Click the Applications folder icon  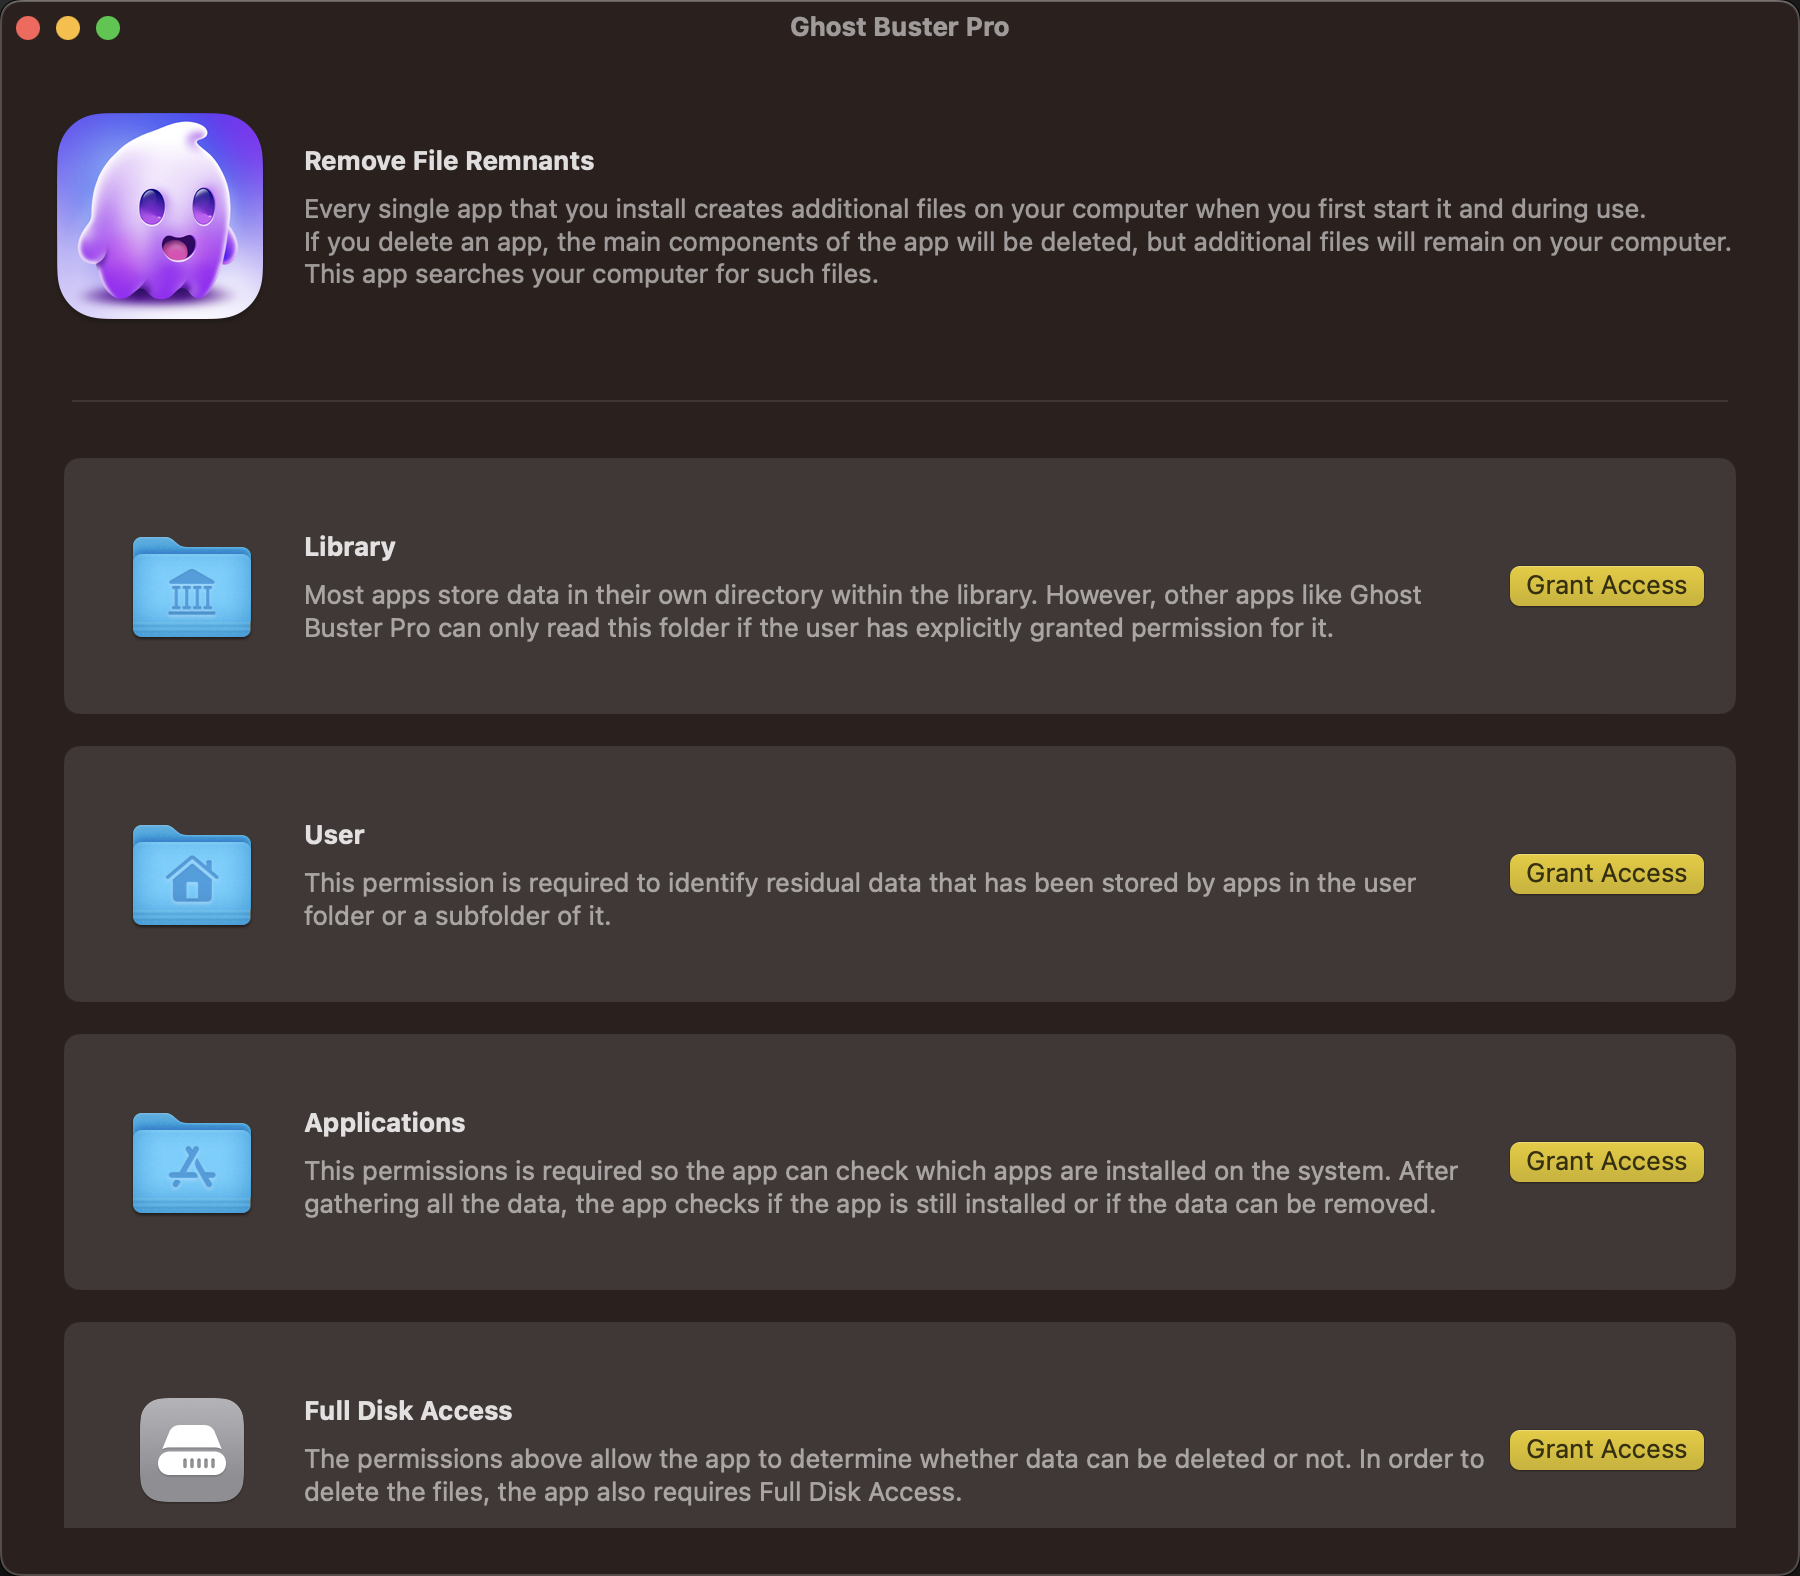point(192,1163)
